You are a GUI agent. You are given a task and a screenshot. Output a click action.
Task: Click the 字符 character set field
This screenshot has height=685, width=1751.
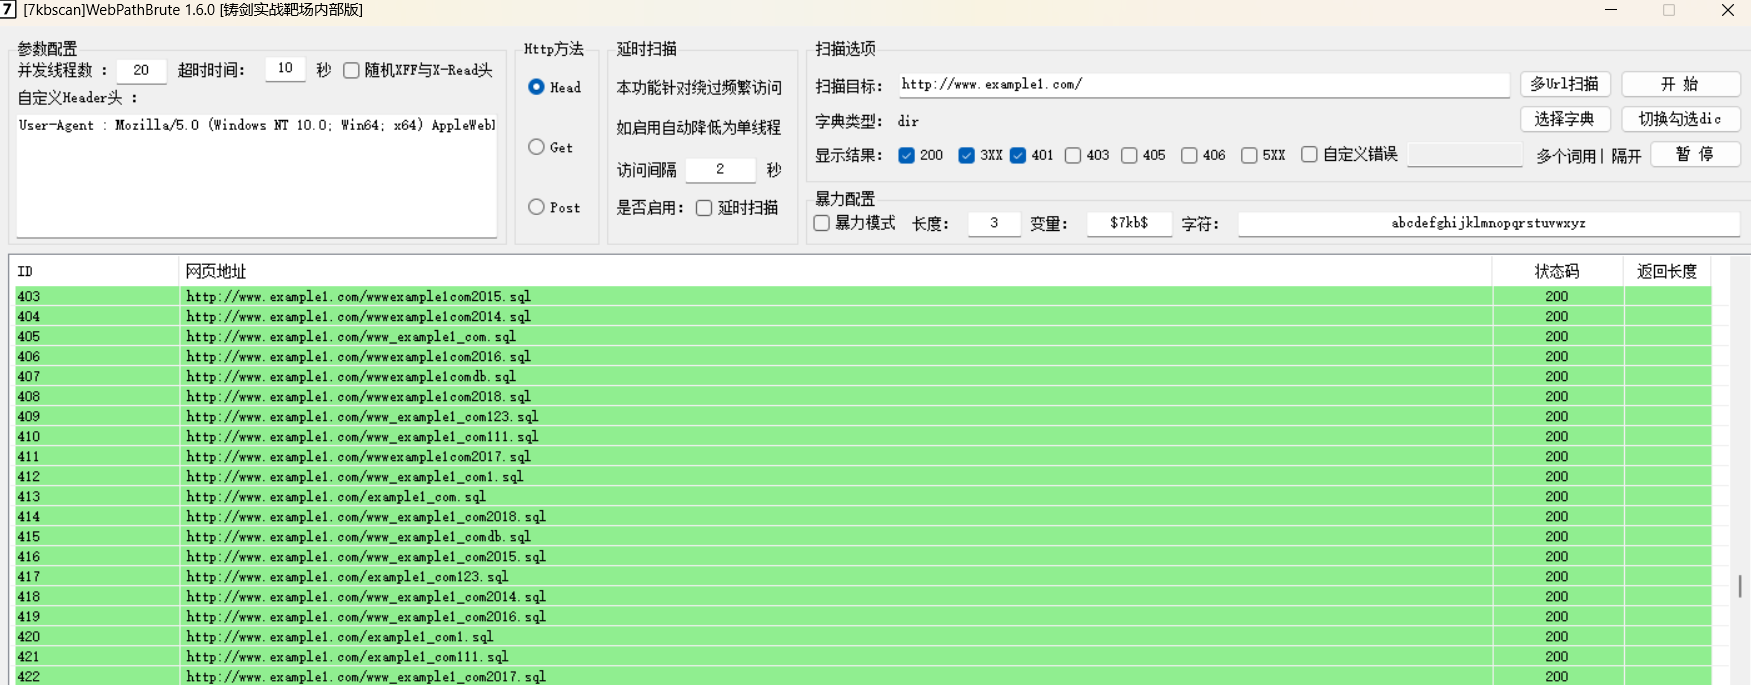point(1488,223)
